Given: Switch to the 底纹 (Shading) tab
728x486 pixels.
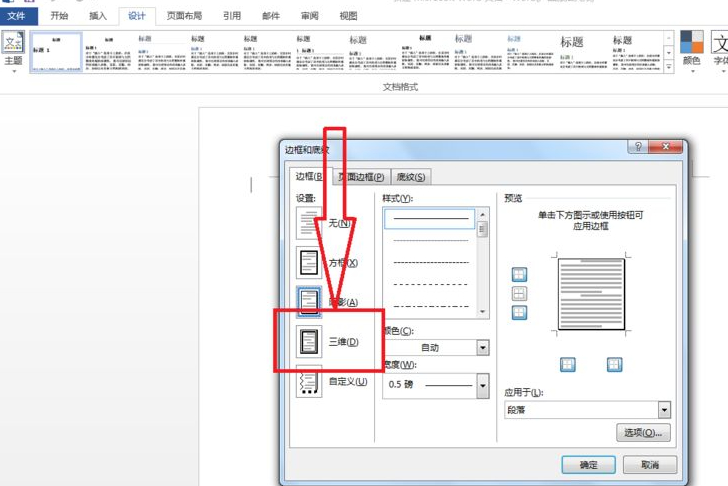Looking at the screenshot, I should pos(411,177).
